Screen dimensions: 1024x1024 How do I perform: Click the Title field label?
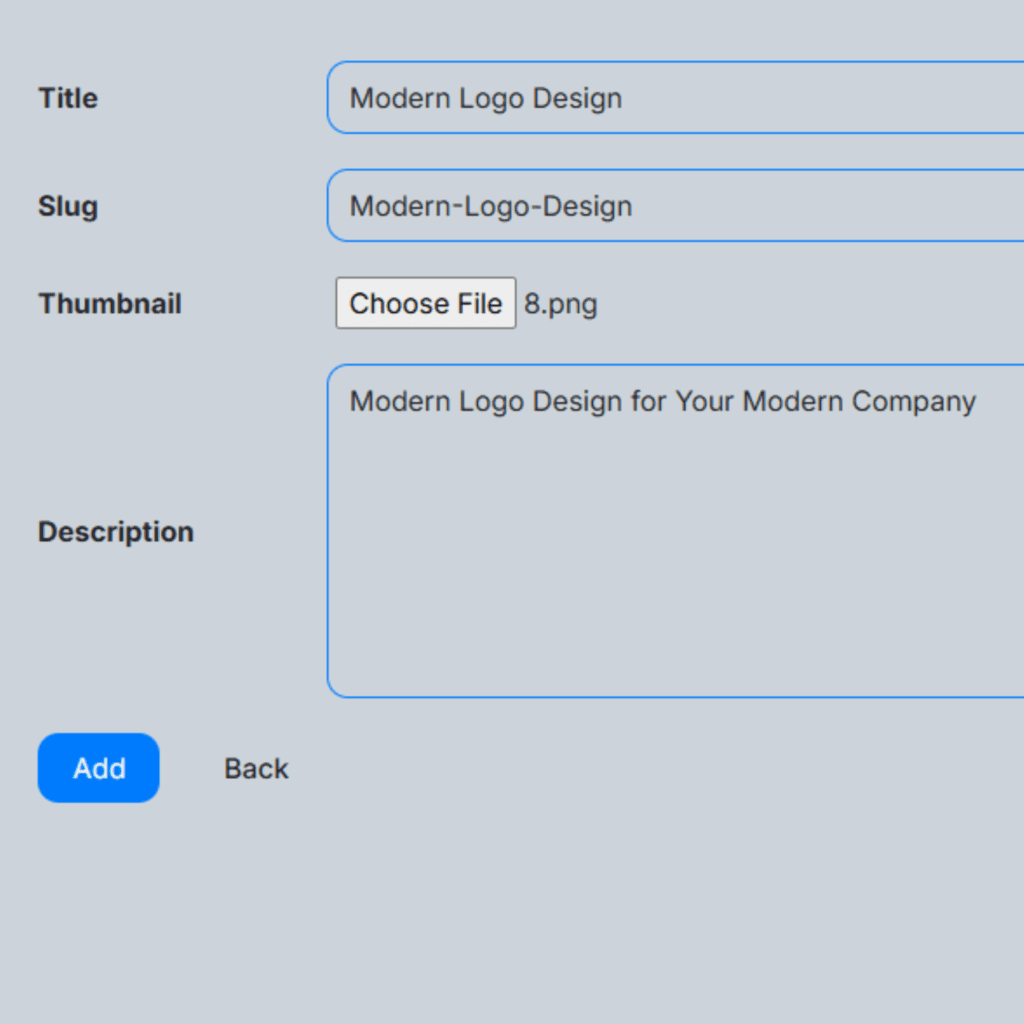(68, 98)
